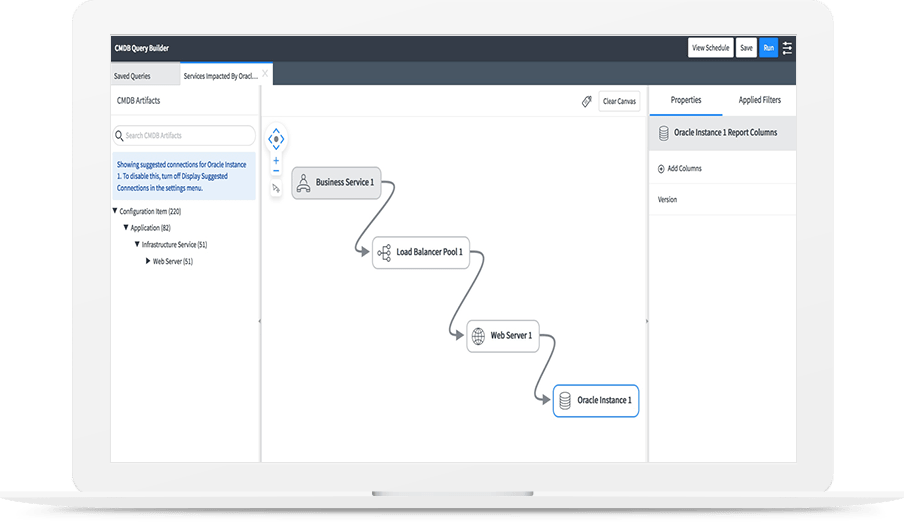Collapse the Infrastructure Service (51) node
The height and width of the screenshot is (524, 904).
coord(137,244)
